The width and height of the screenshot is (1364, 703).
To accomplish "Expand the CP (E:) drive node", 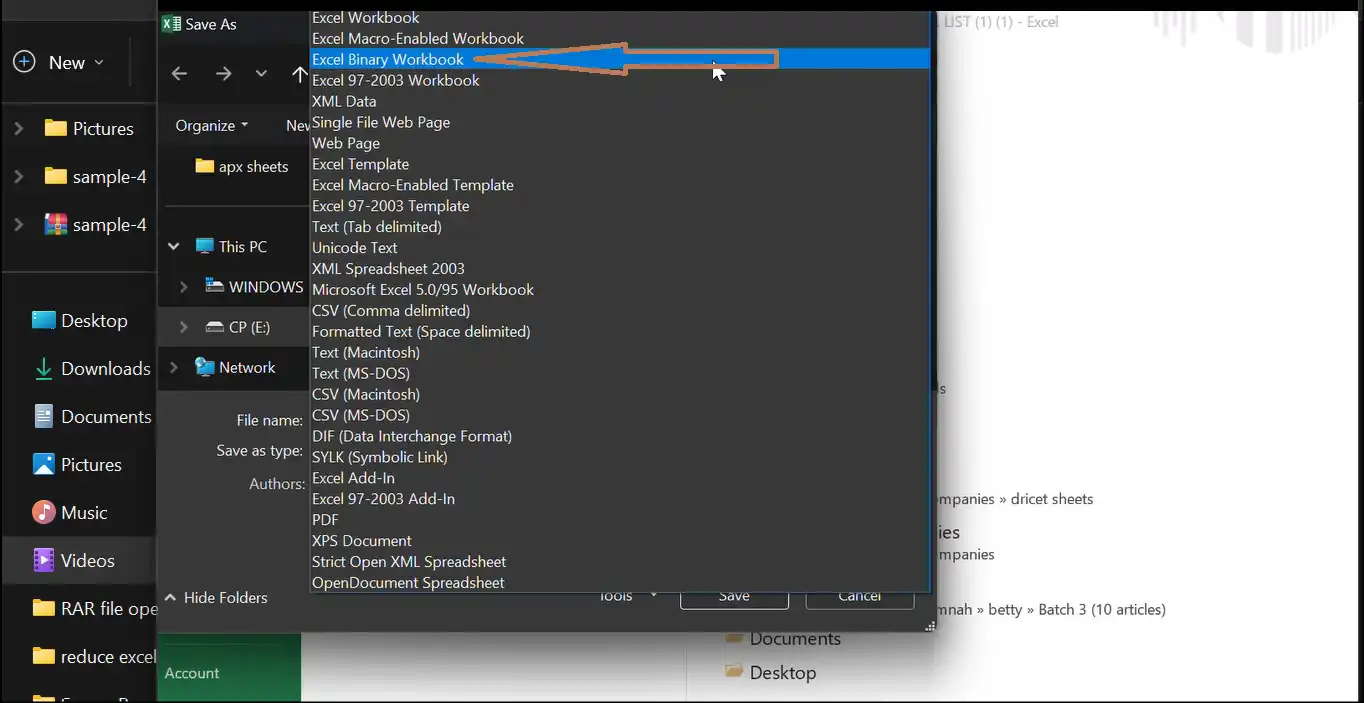I will tap(184, 327).
